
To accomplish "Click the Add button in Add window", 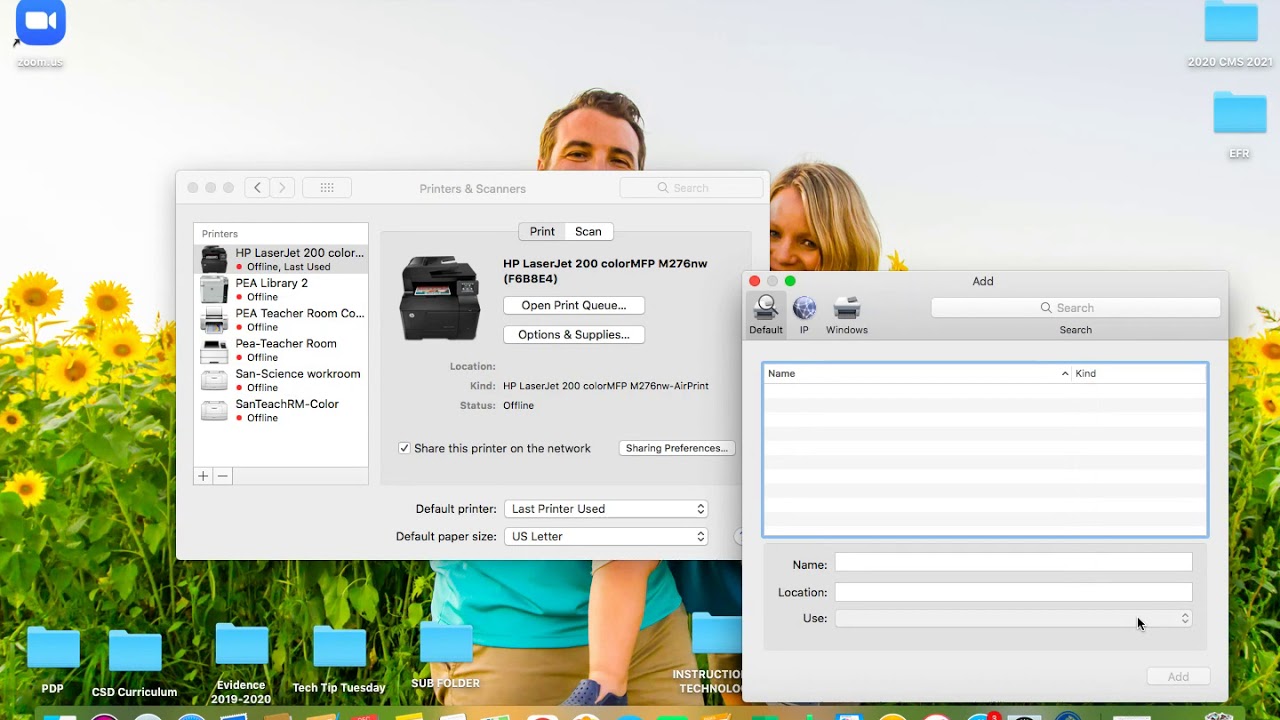I will coord(1178,677).
